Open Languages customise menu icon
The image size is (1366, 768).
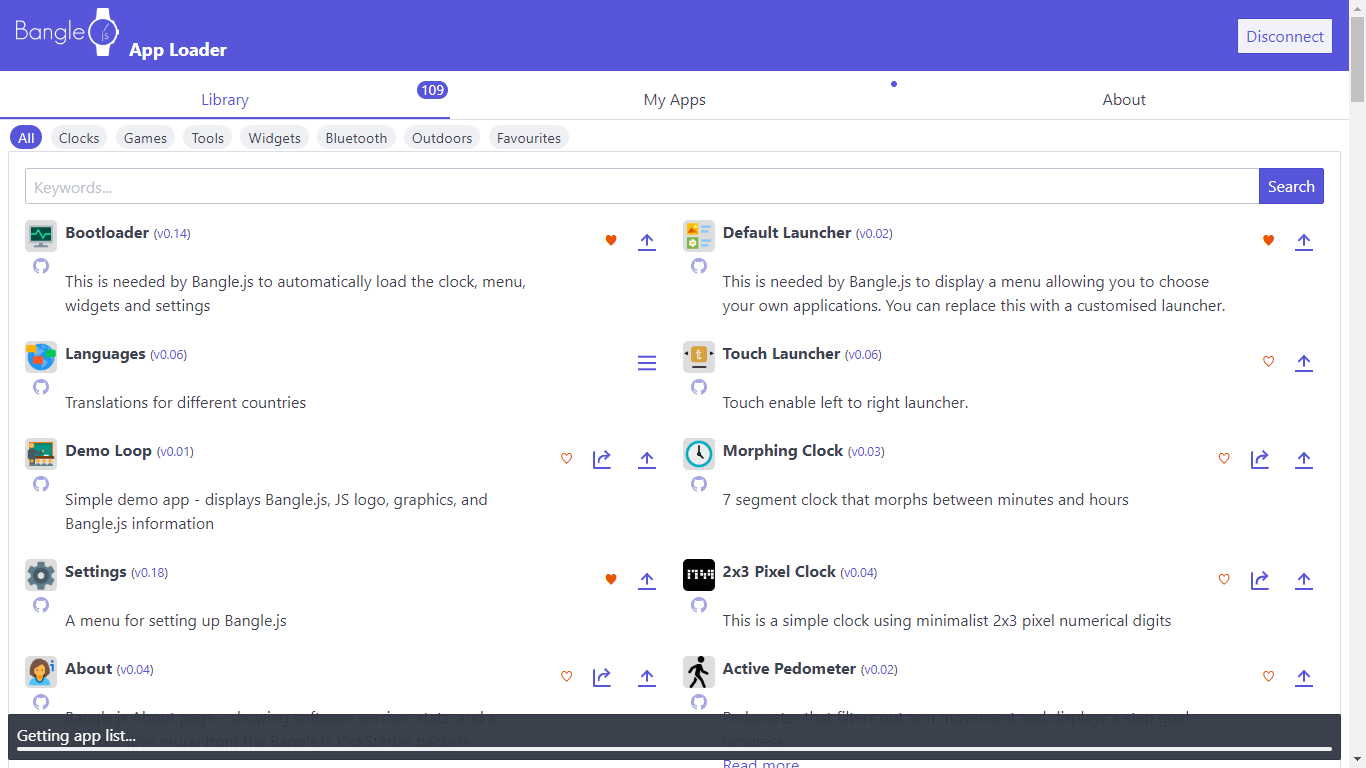pyautogui.click(x=647, y=362)
